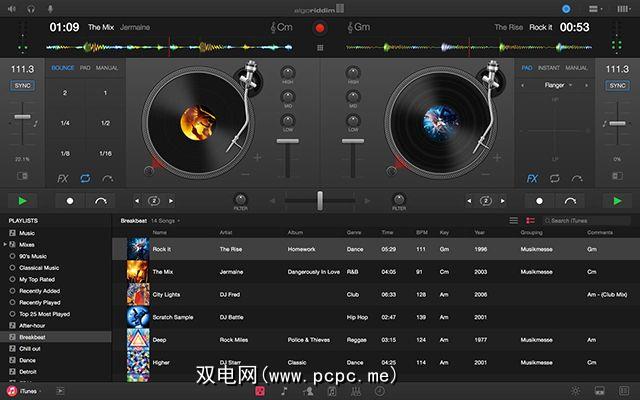Open the waveform layout dropdown in title bar

coord(624,9)
